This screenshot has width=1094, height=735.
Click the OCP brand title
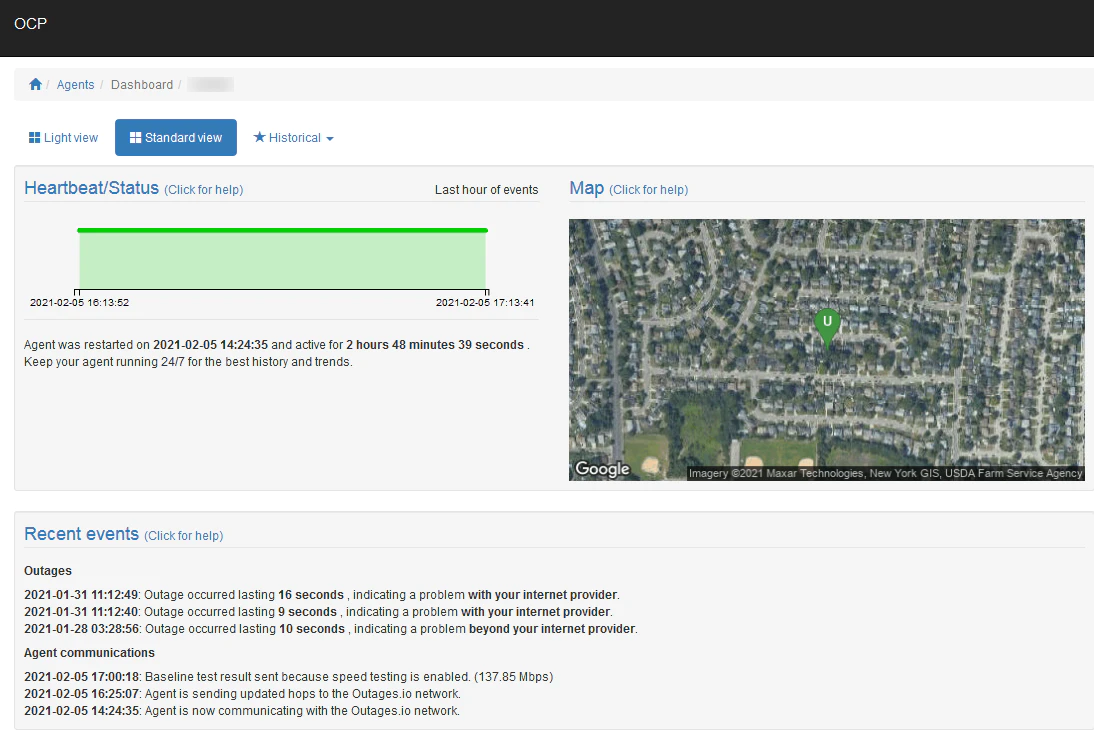click(x=31, y=24)
